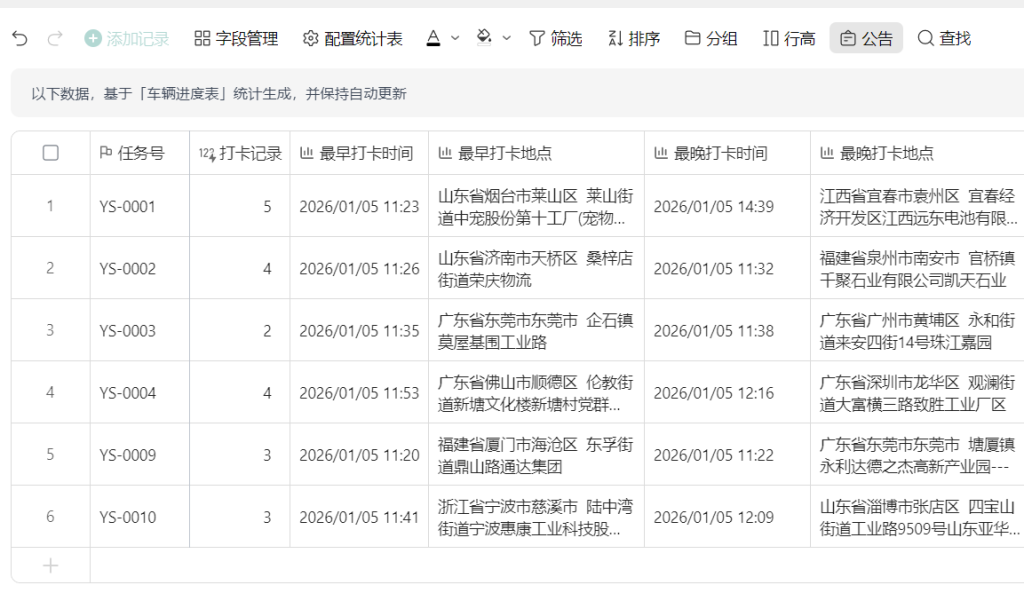The width and height of the screenshot is (1024, 601).
Task: Select the 山东省烟台市莱山区 location cell
Action: tap(536, 206)
